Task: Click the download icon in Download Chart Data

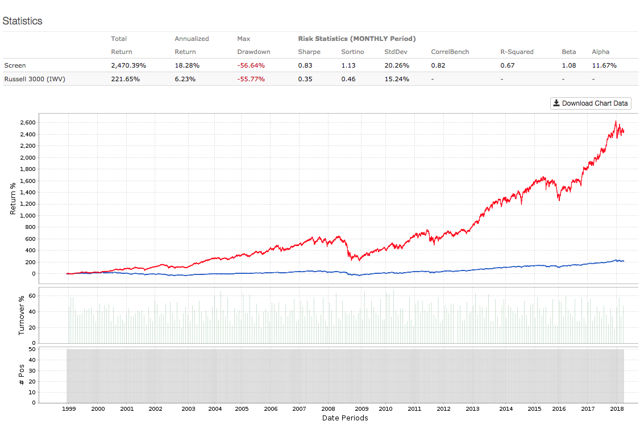Action: 556,103
